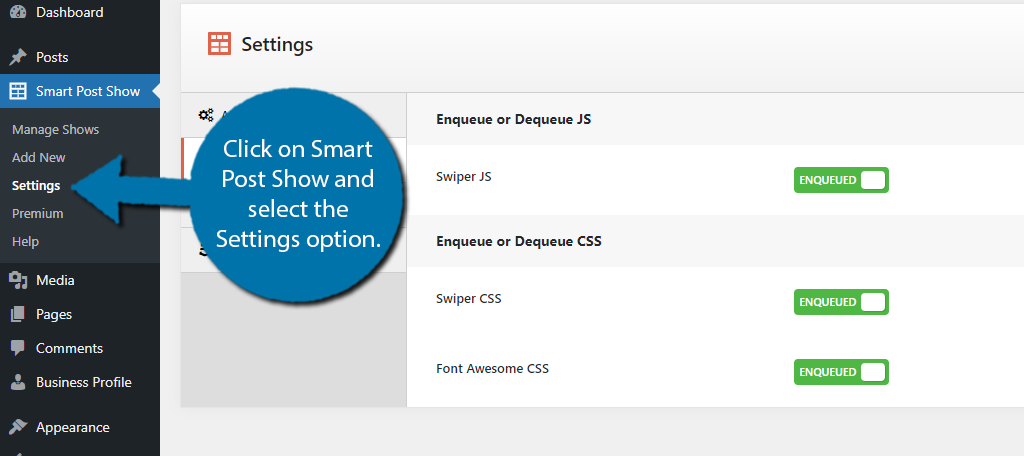Click the Comments speech bubble icon
Image resolution: width=1024 pixels, height=456 pixels.
18,348
